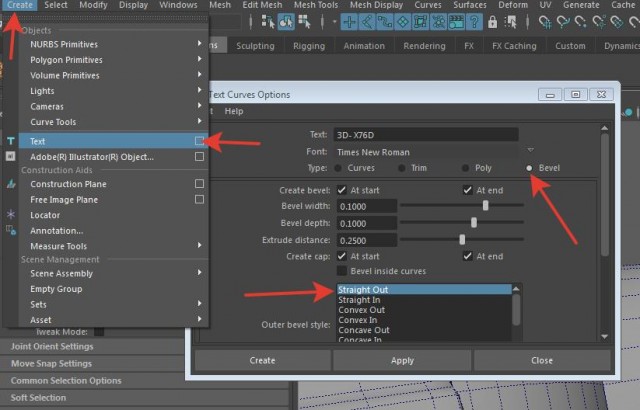Click the Construction Plane icon in menu
Screen dimensions: 640x410
[x=11, y=184]
